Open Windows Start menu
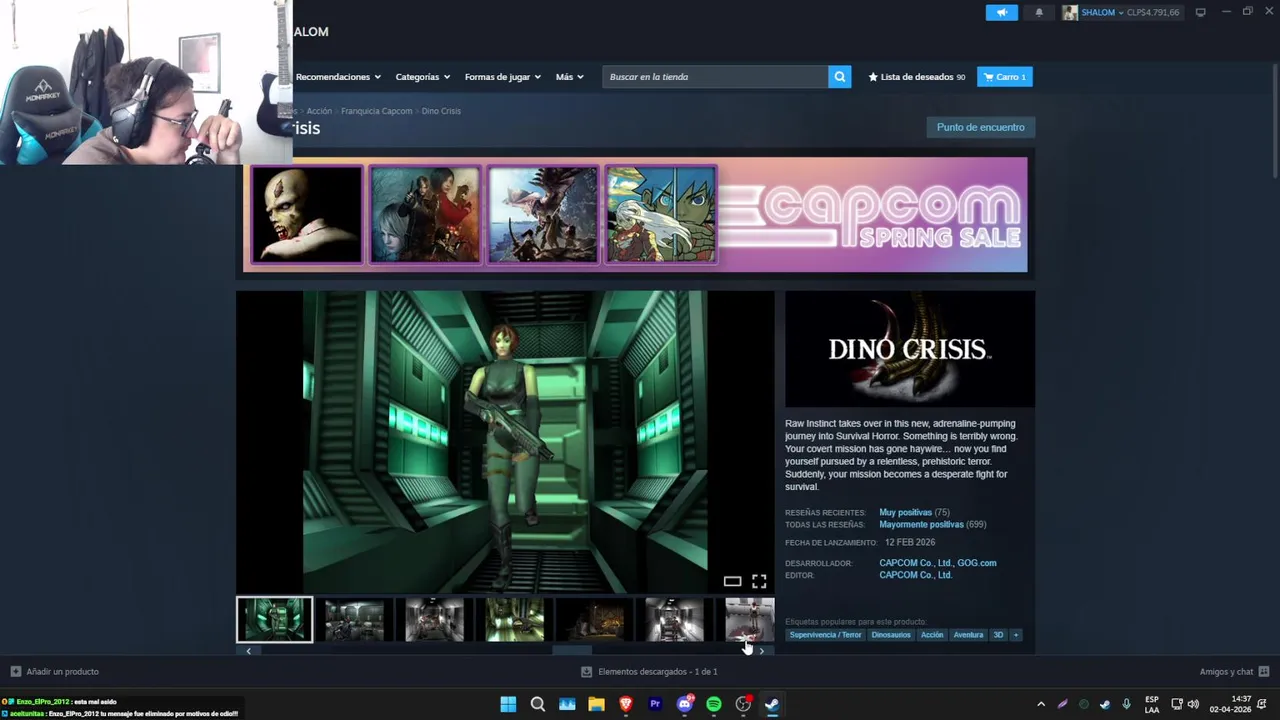 [x=508, y=704]
